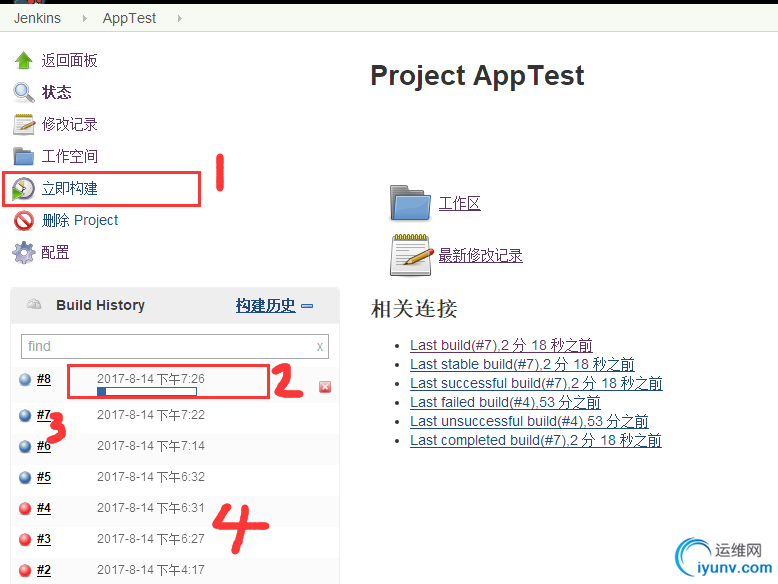
Task: Click the Build History title
Action: tap(100, 305)
